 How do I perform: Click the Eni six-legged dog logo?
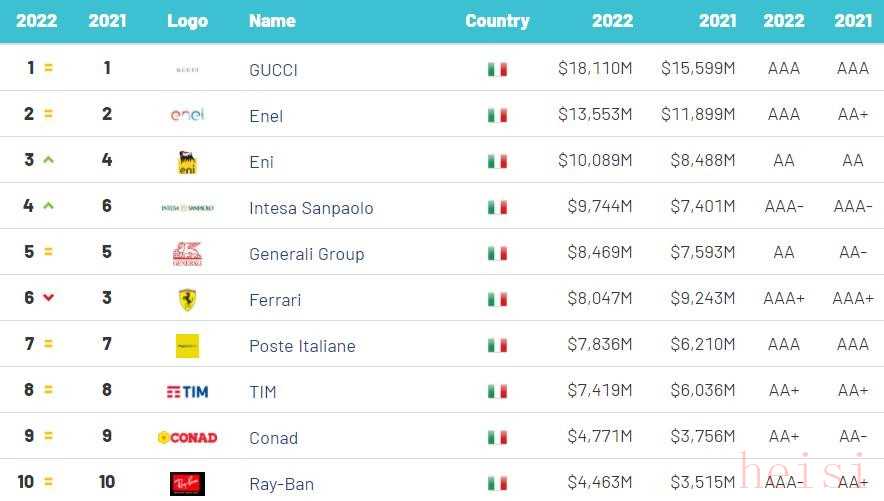[187, 162]
